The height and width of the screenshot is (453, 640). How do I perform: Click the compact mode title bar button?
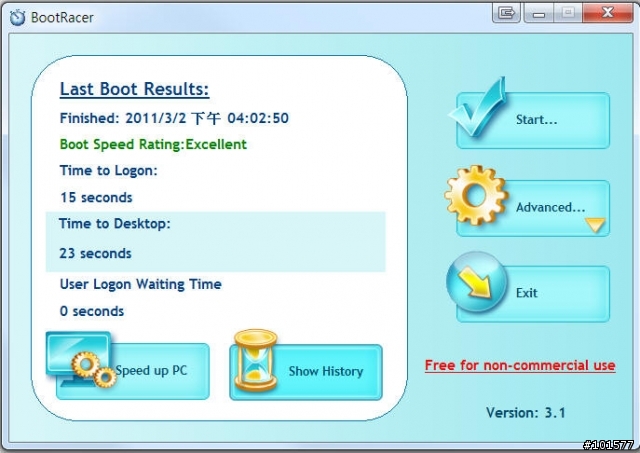506,13
